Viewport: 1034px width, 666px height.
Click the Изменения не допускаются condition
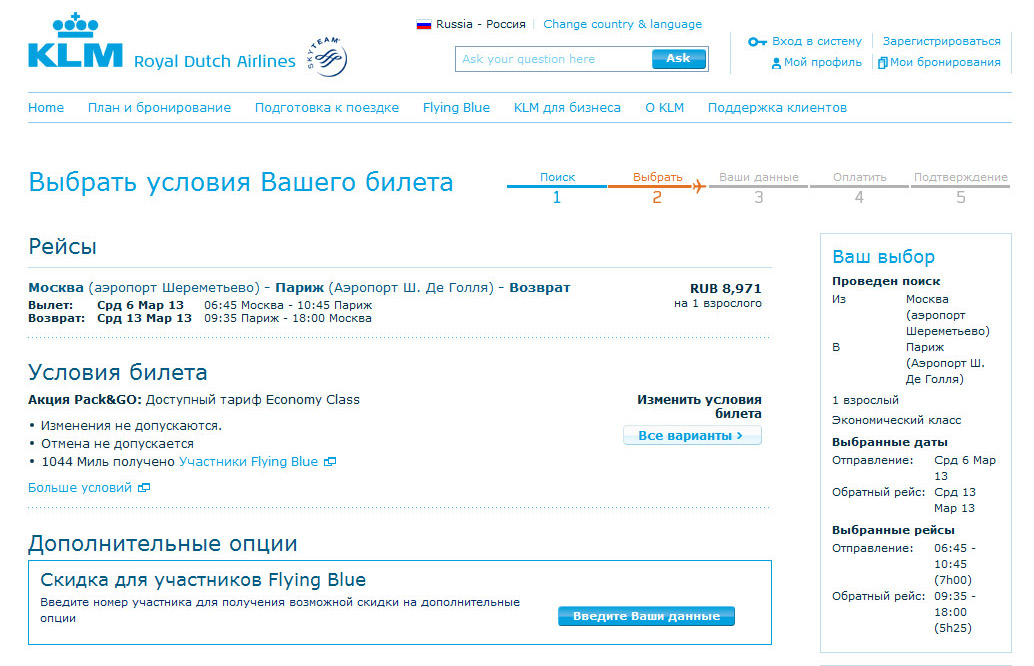pos(131,426)
